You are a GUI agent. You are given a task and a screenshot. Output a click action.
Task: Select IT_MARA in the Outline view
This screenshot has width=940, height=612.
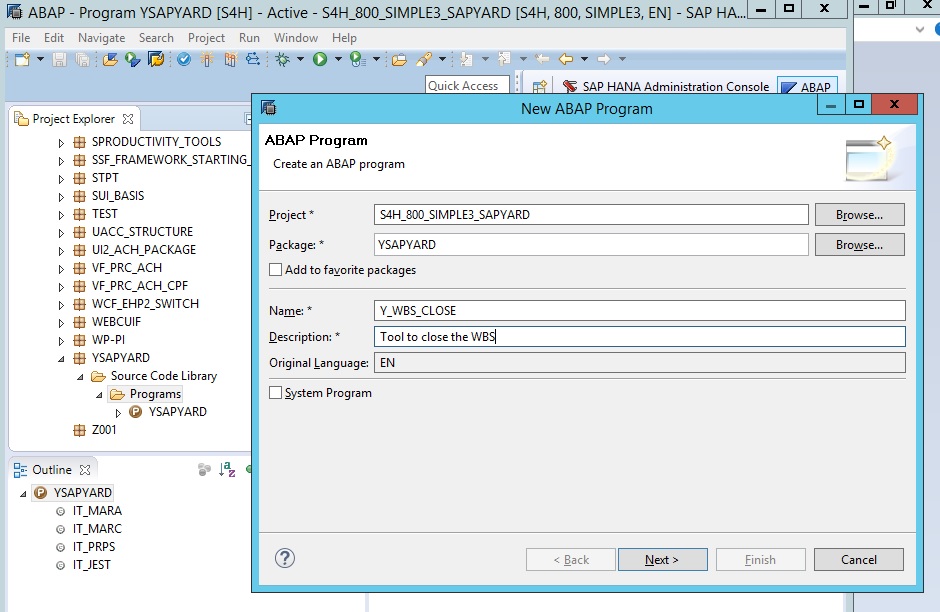(97, 511)
